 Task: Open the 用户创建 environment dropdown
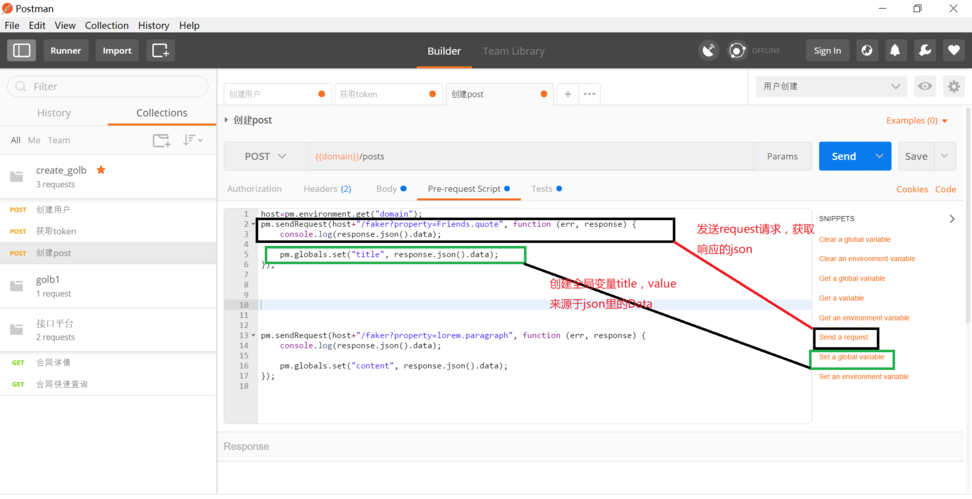pyautogui.click(x=831, y=86)
